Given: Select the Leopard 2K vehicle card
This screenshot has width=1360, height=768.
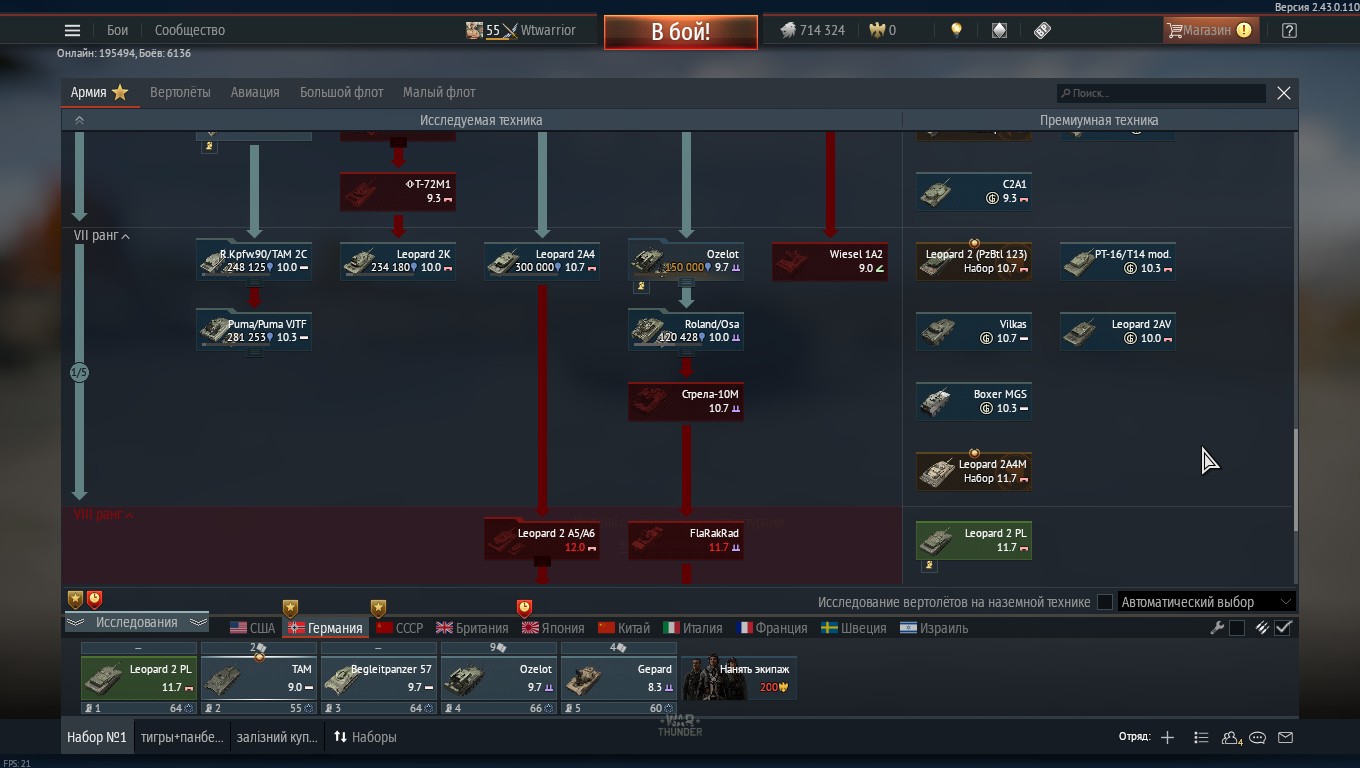Looking at the screenshot, I should (x=398, y=261).
